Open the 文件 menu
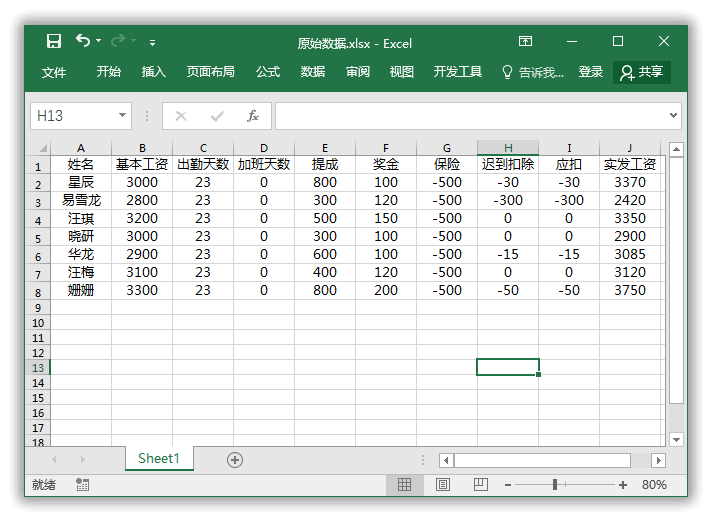Screen dimensions: 710x527 point(54,72)
